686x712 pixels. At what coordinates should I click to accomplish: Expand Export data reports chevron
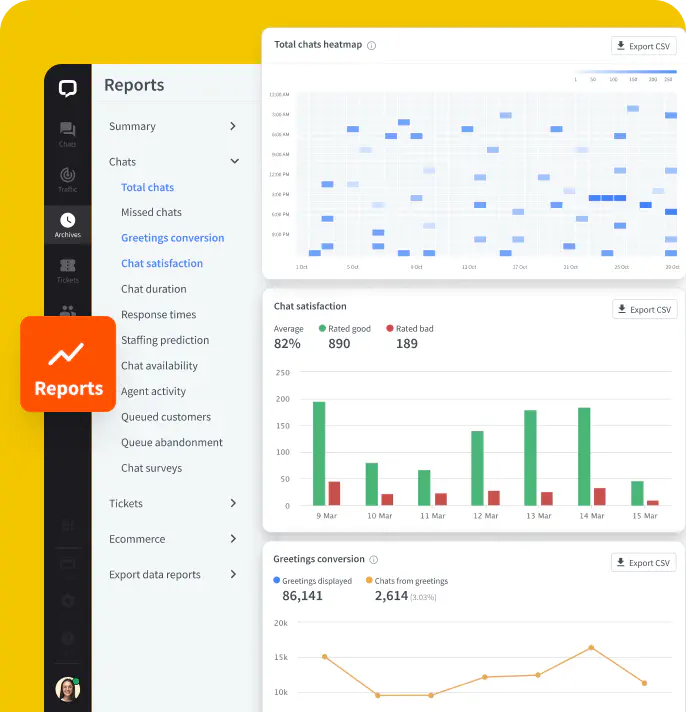pyautogui.click(x=233, y=574)
